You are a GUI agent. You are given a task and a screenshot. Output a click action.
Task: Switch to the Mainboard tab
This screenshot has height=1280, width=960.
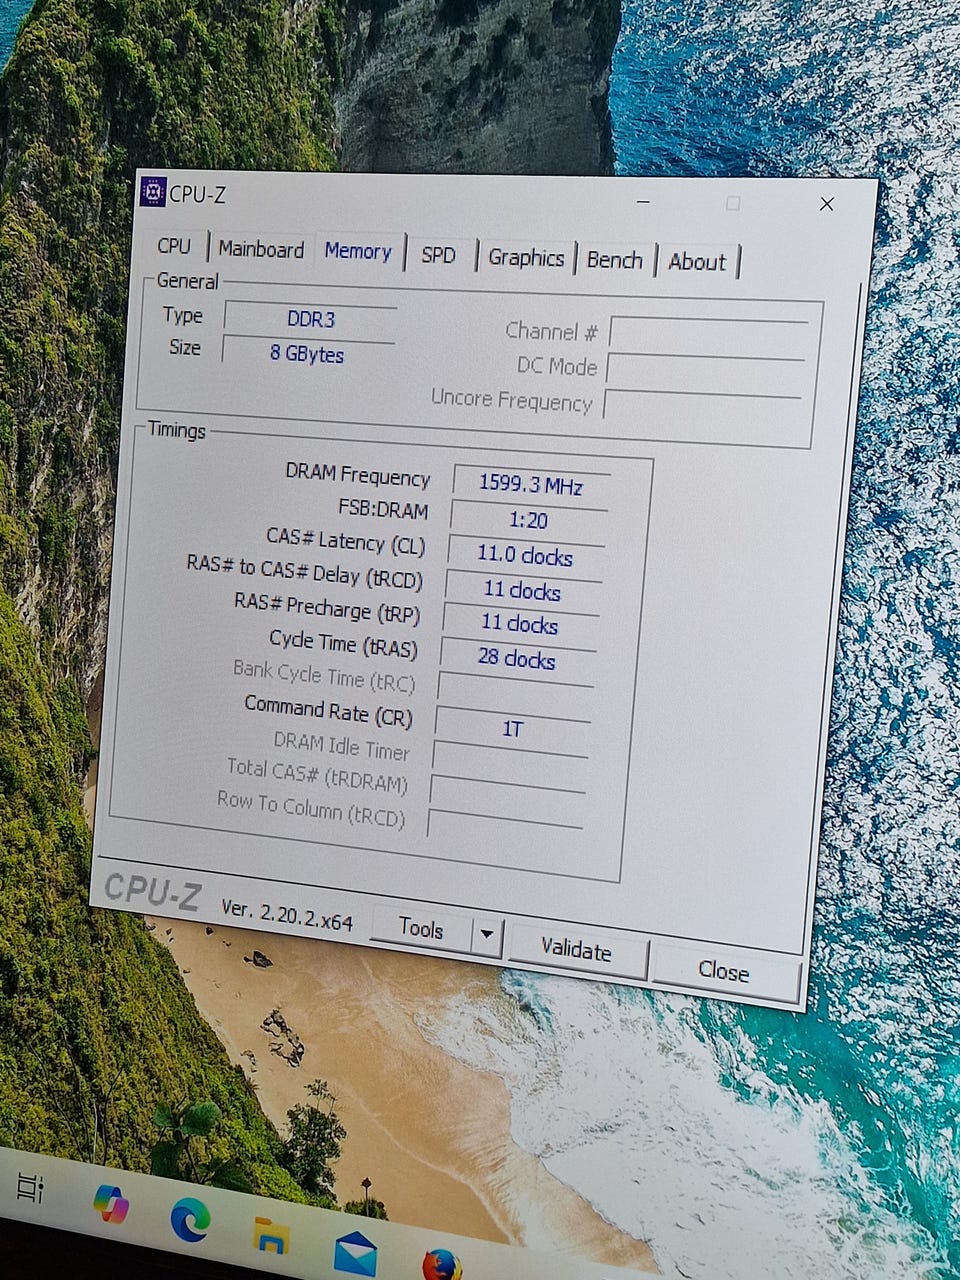261,249
